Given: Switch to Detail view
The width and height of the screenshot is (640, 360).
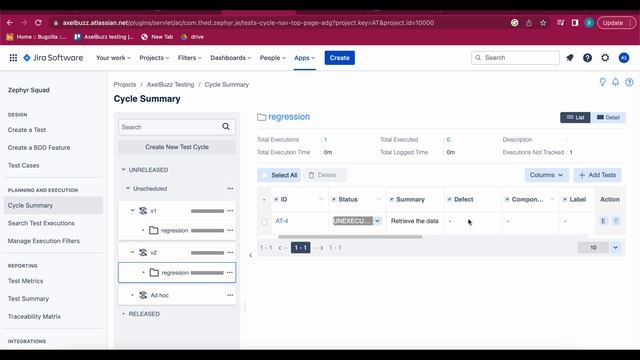Looking at the screenshot, I should (608, 118).
